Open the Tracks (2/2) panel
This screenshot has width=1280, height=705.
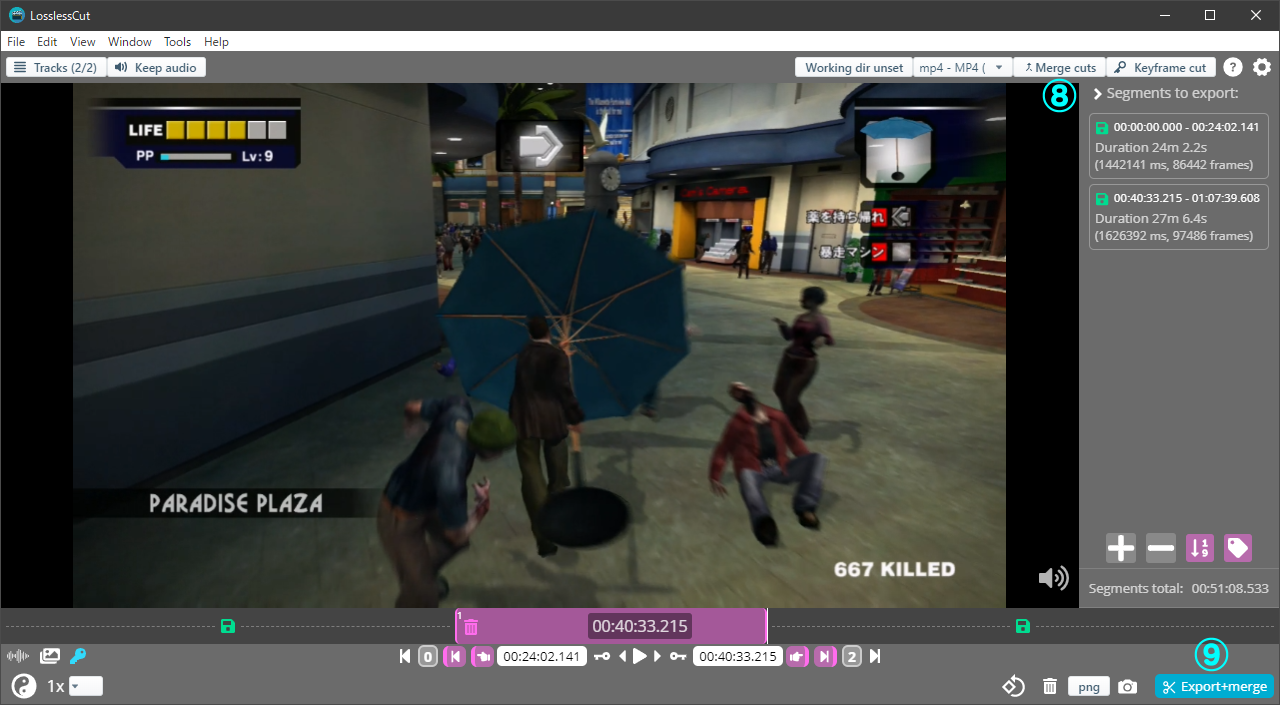tap(55, 67)
